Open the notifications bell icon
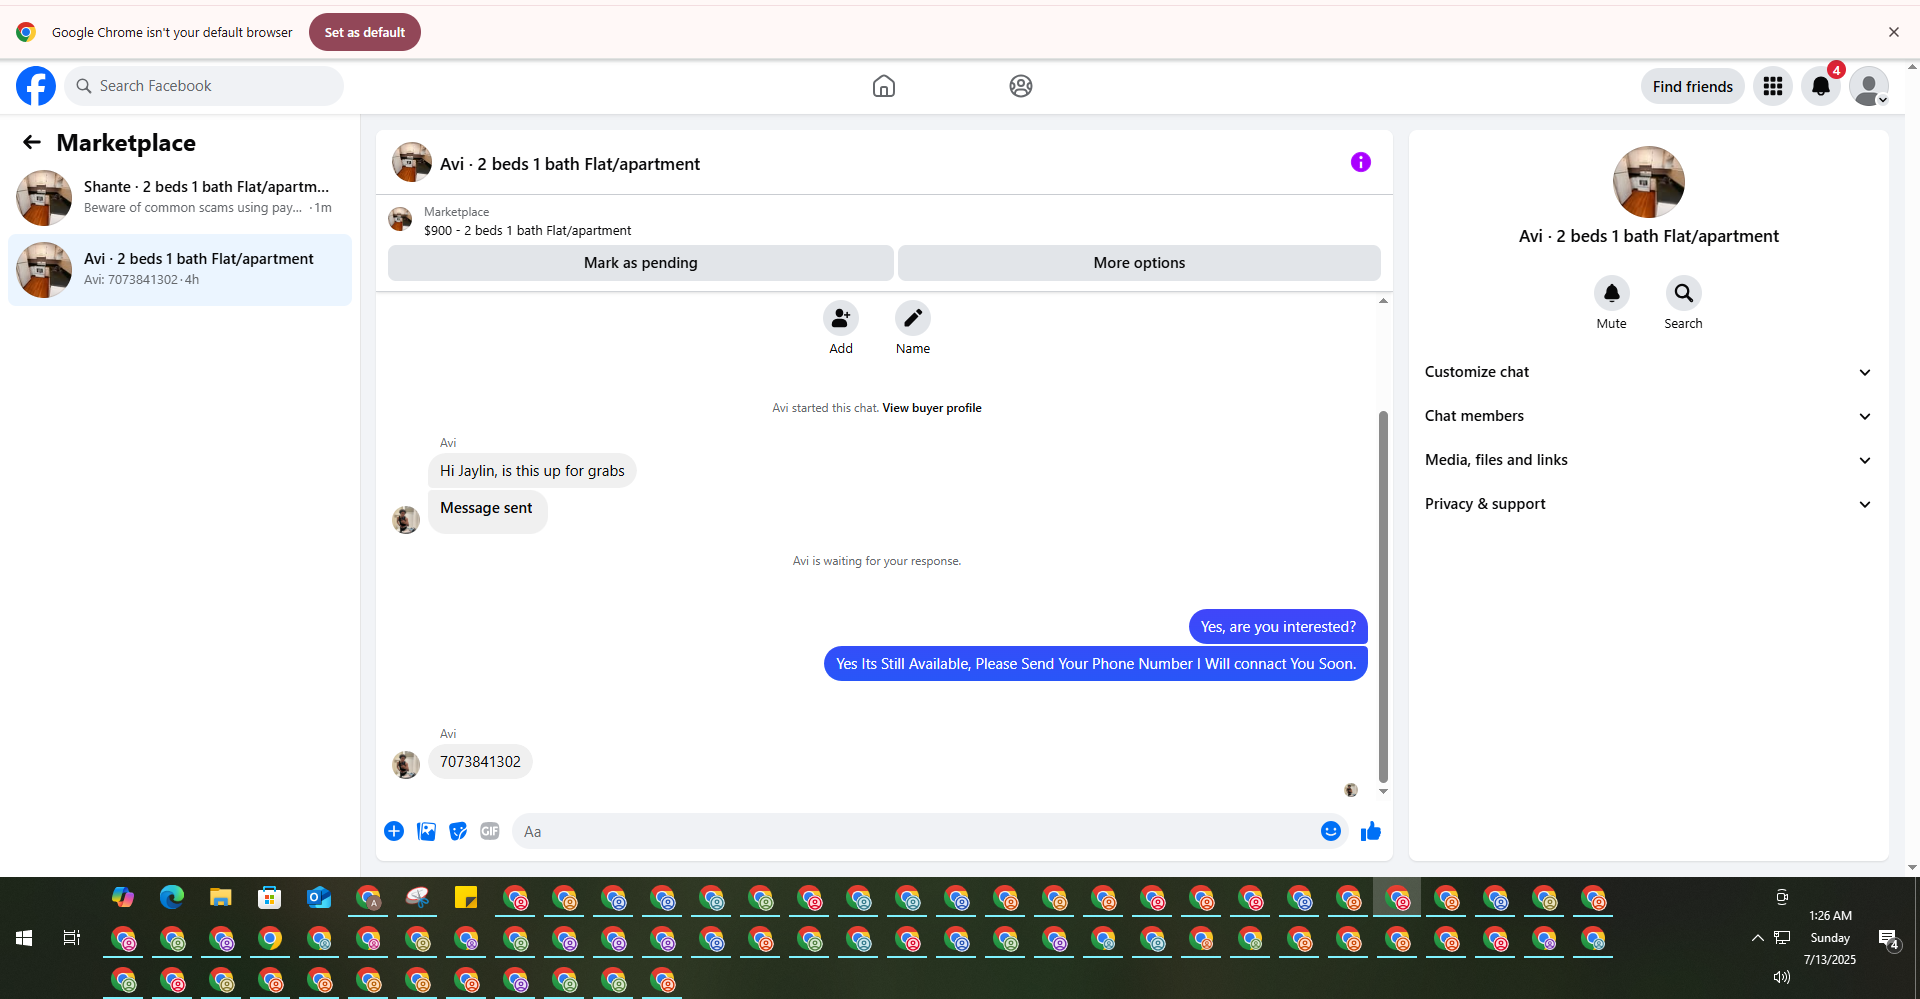This screenshot has height=999, width=1920. click(1821, 86)
